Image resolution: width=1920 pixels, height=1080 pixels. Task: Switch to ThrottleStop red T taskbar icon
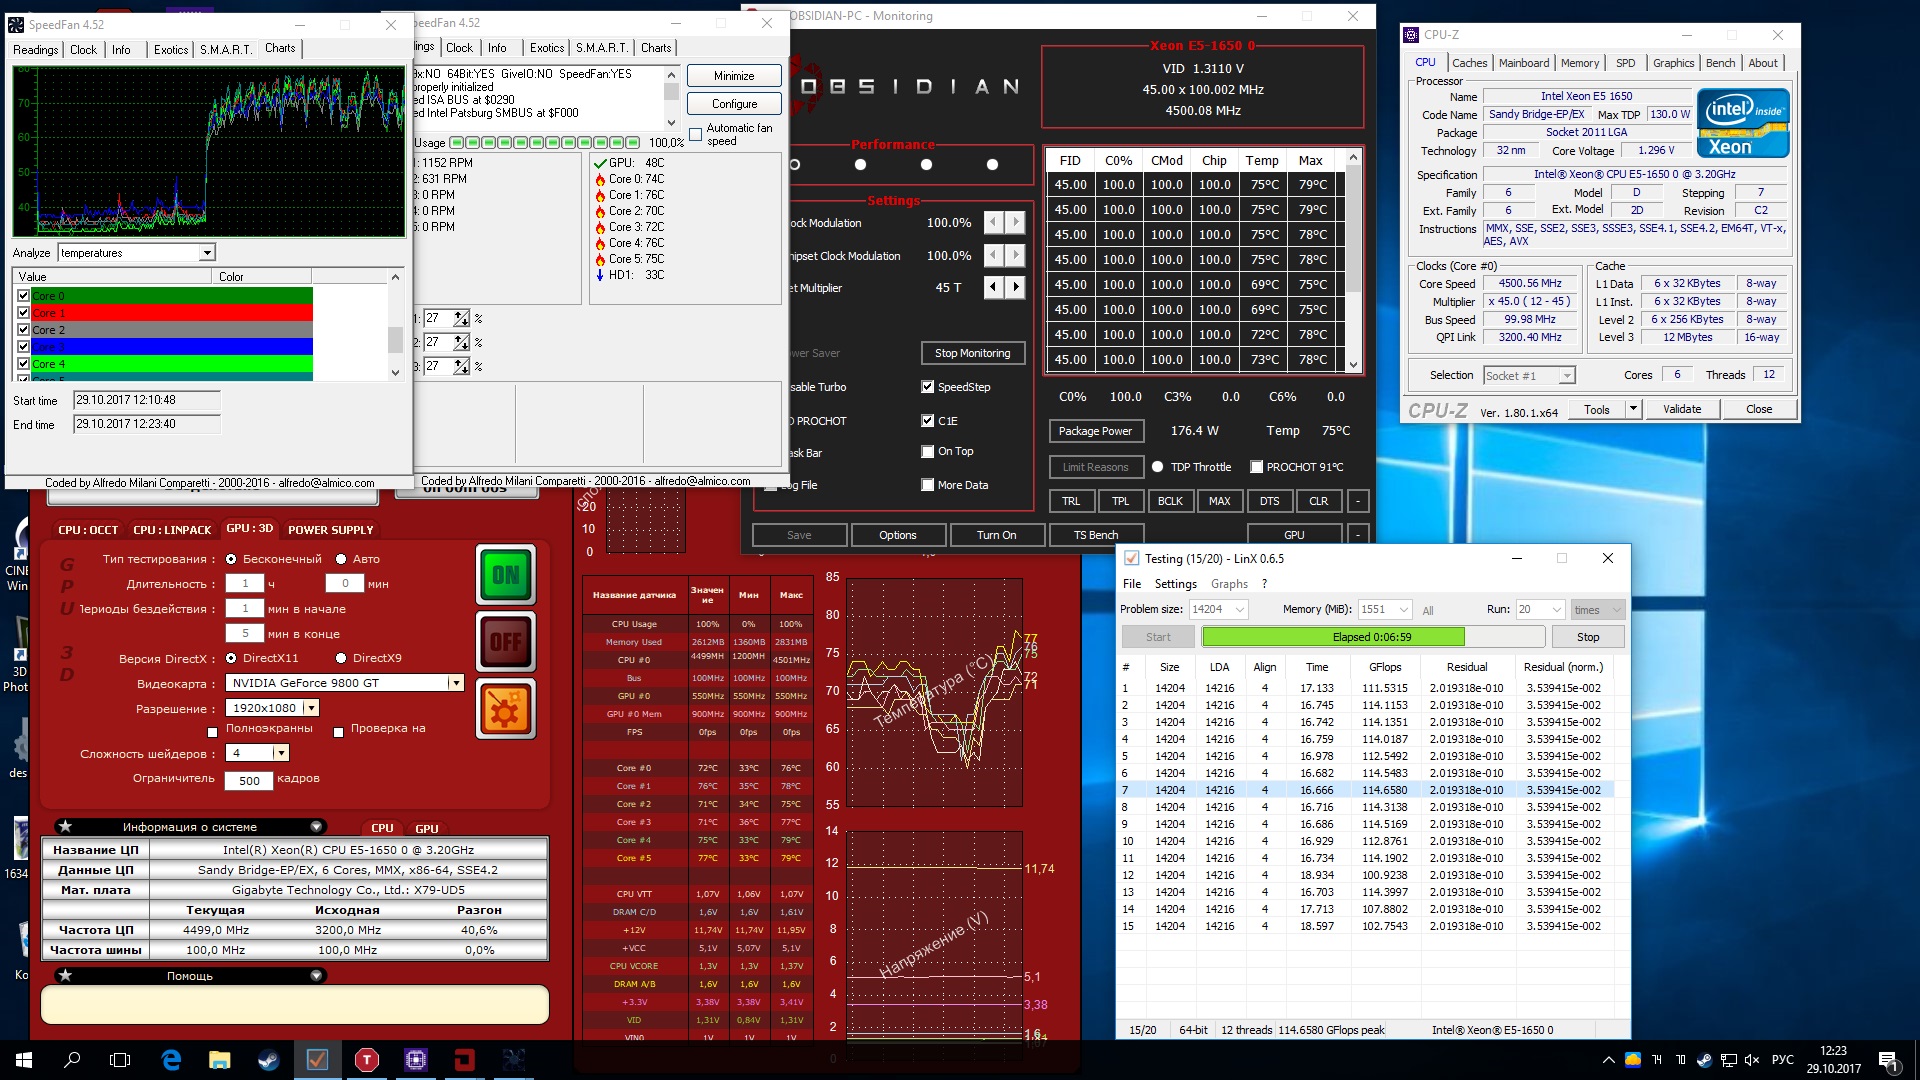pyautogui.click(x=366, y=1060)
